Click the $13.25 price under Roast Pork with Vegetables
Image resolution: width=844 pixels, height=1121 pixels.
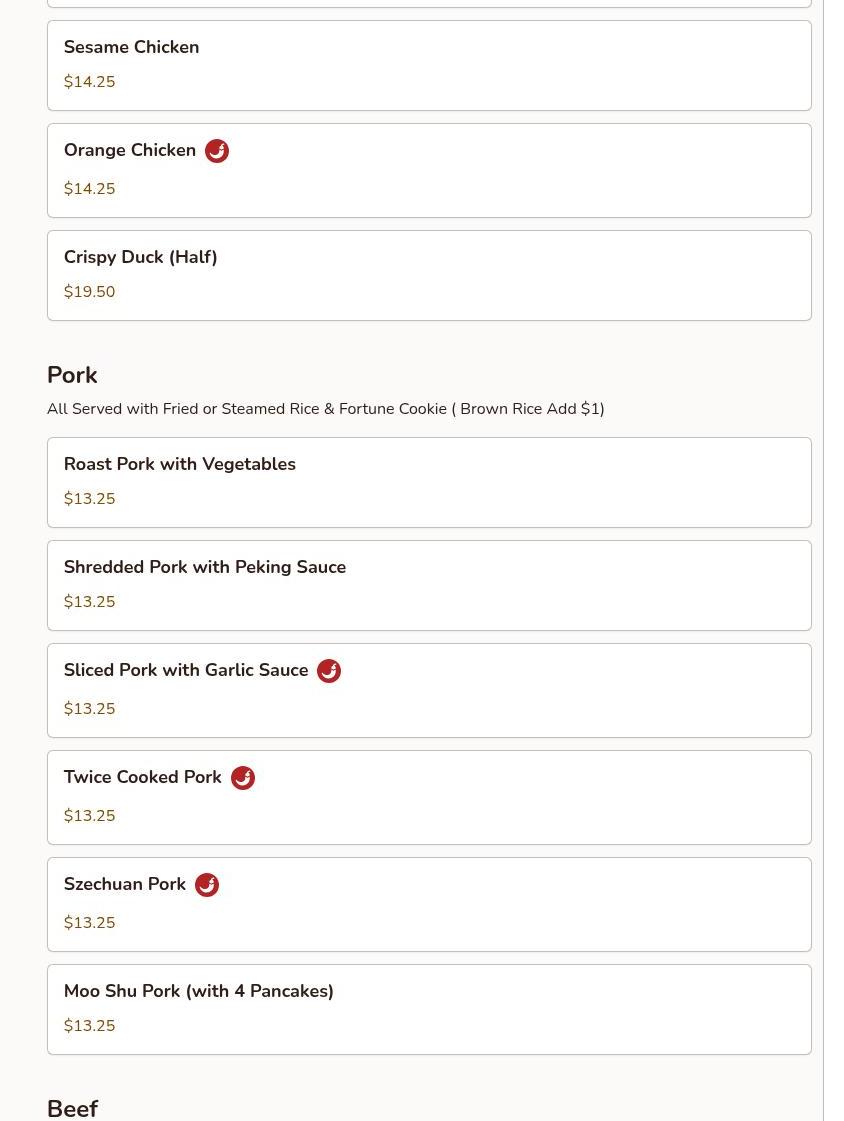tap(90, 499)
